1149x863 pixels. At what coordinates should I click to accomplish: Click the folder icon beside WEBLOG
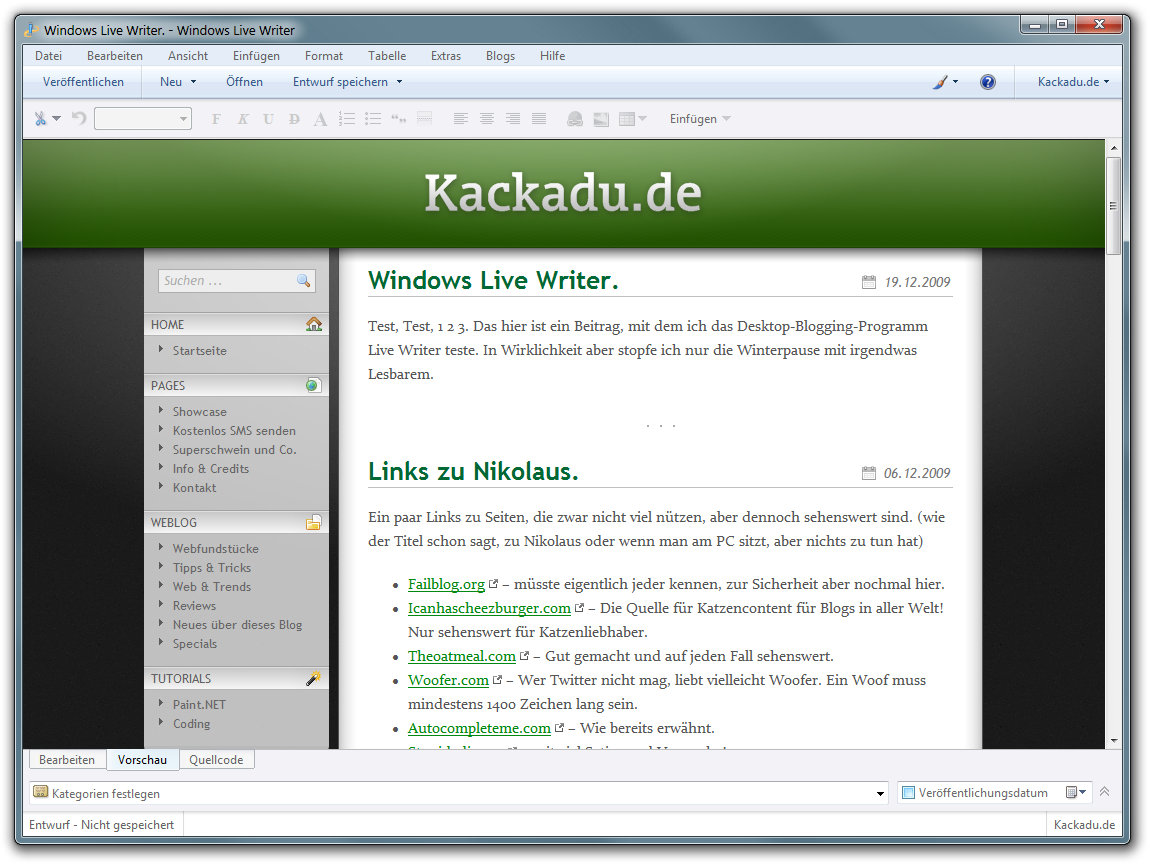(314, 522)
